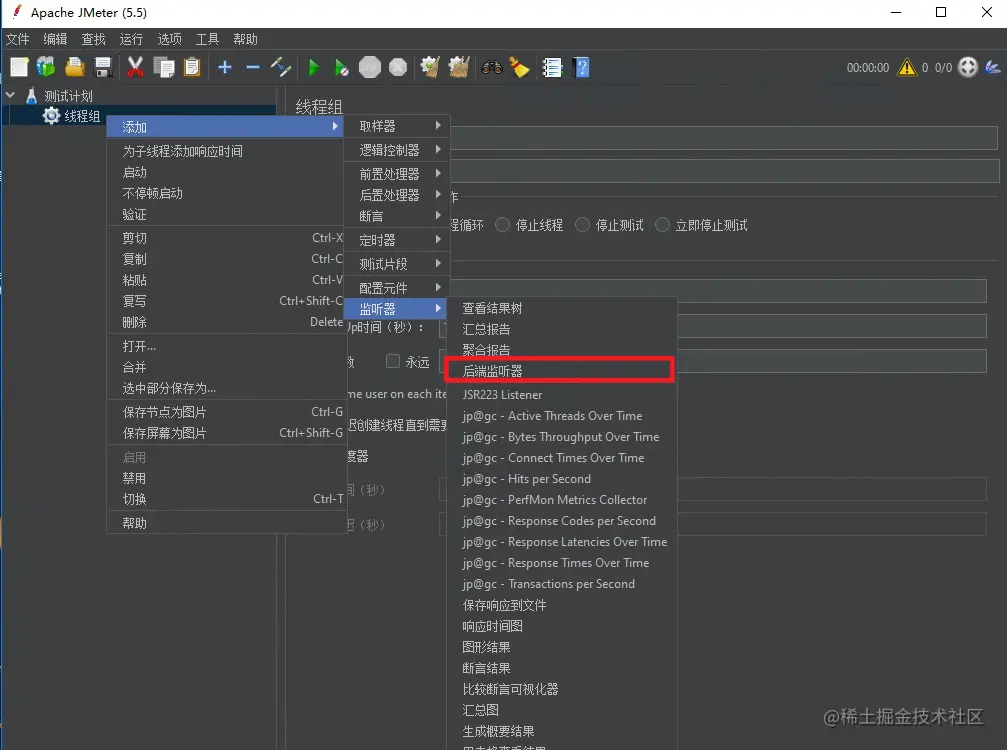The width and height of the screenshot is (1007, 750).
Task: Choose 保存响应到文件 listener
Action: click(562, 605)
